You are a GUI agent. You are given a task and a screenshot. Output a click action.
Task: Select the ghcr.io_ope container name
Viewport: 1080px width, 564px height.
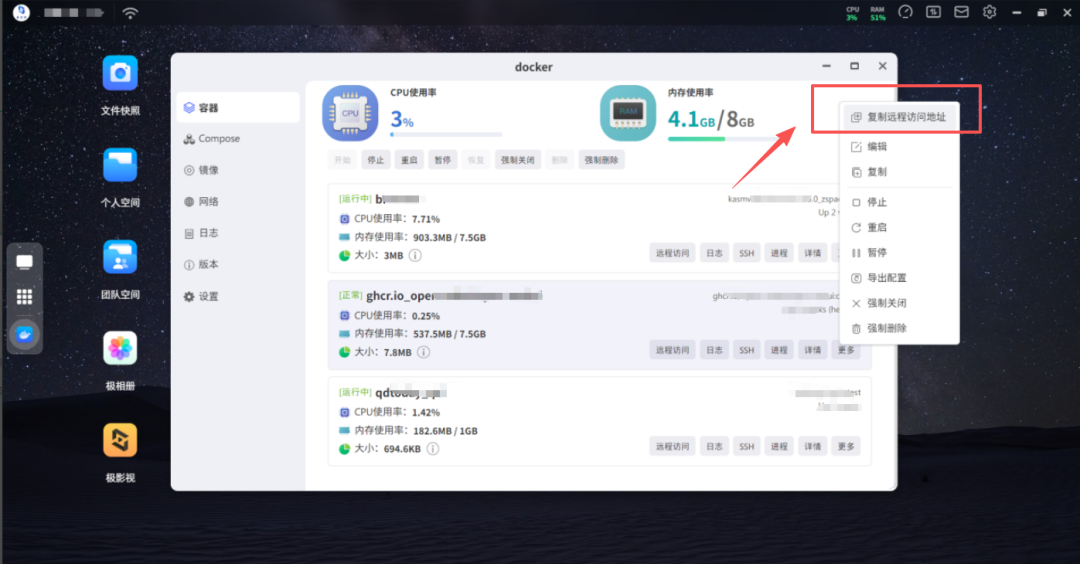[x=454, y=295]
